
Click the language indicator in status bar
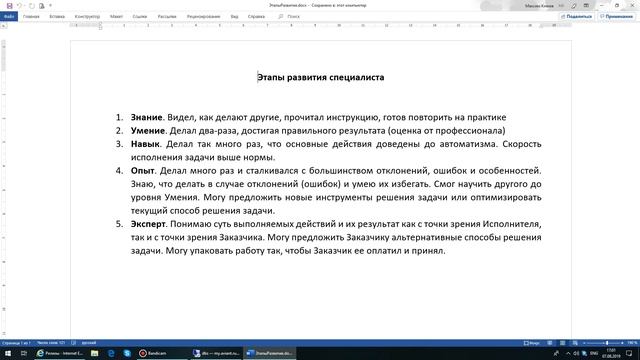click(x=89, y=343)
